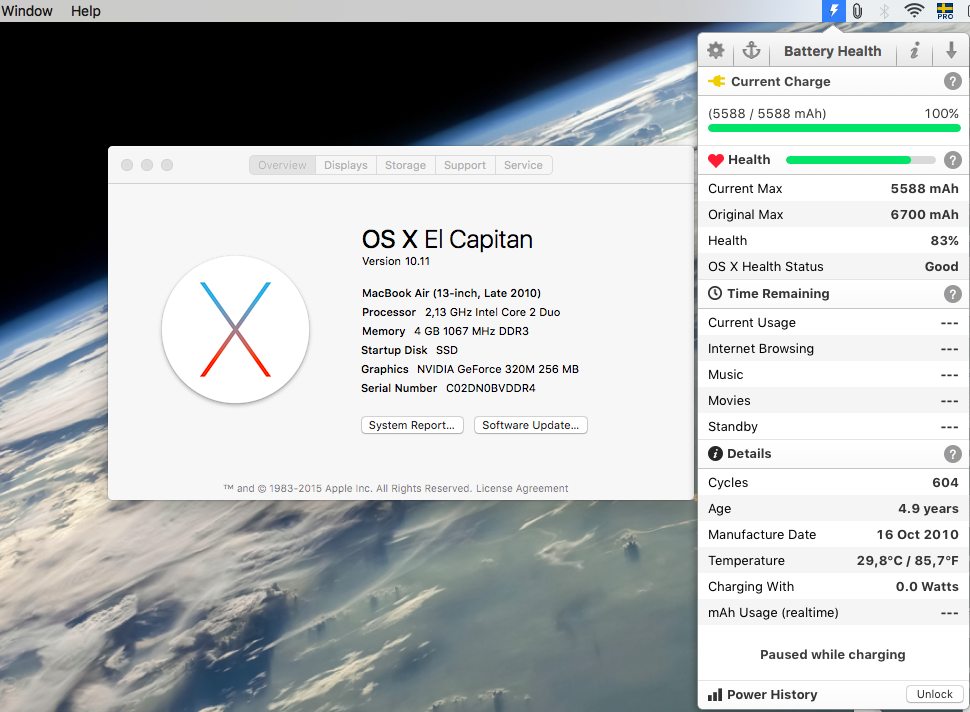Viewport: 970px width, 712px height.
Task: Open the Help menu
Action: point(85,11)
